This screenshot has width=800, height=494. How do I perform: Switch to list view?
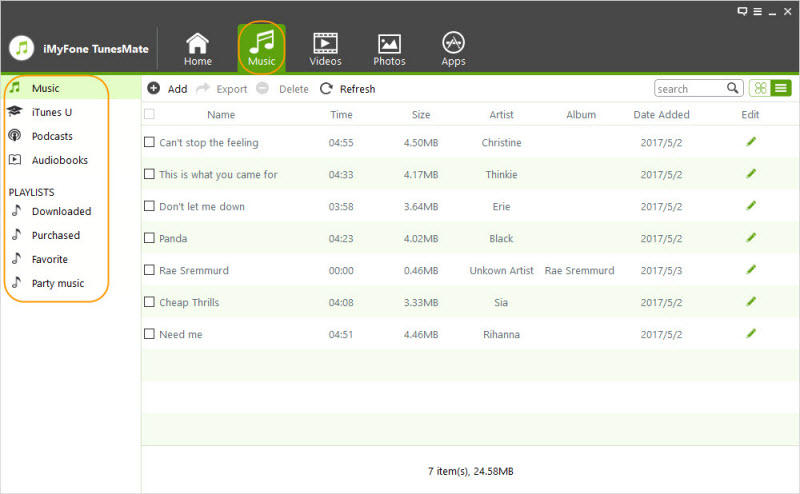coord(781,88)
